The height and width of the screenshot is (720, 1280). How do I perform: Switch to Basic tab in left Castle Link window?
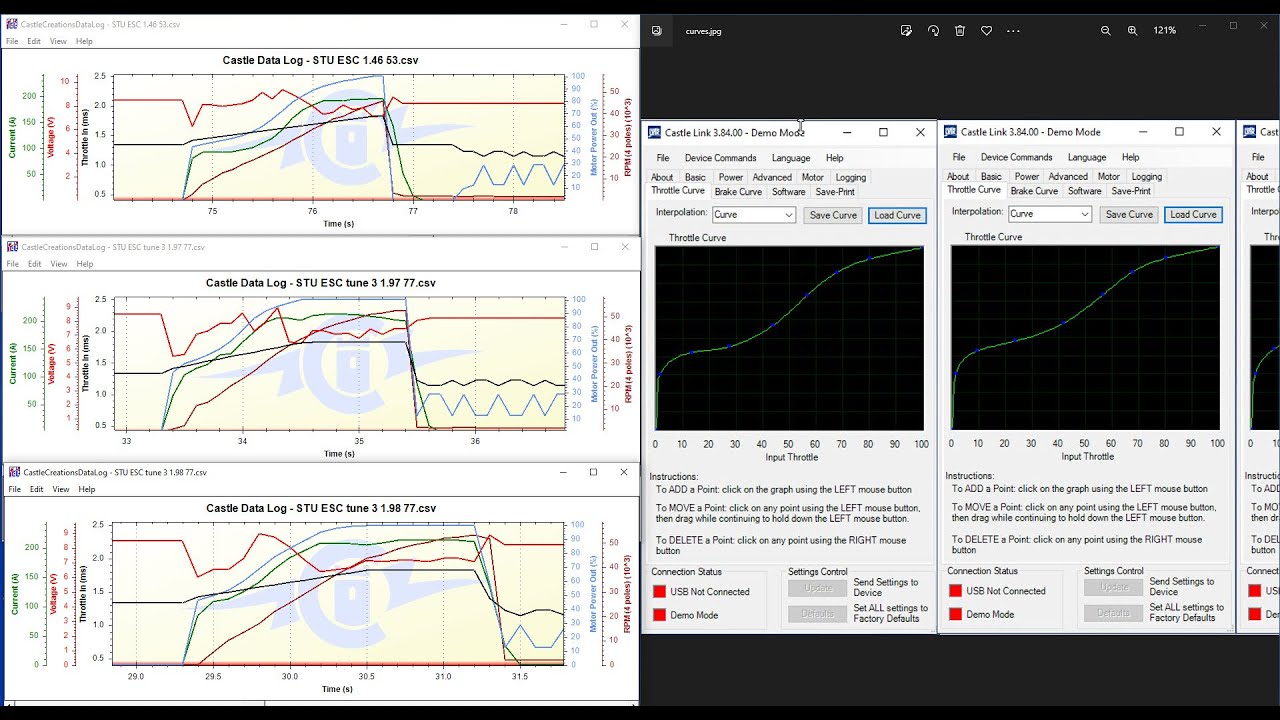pos(695,177)
